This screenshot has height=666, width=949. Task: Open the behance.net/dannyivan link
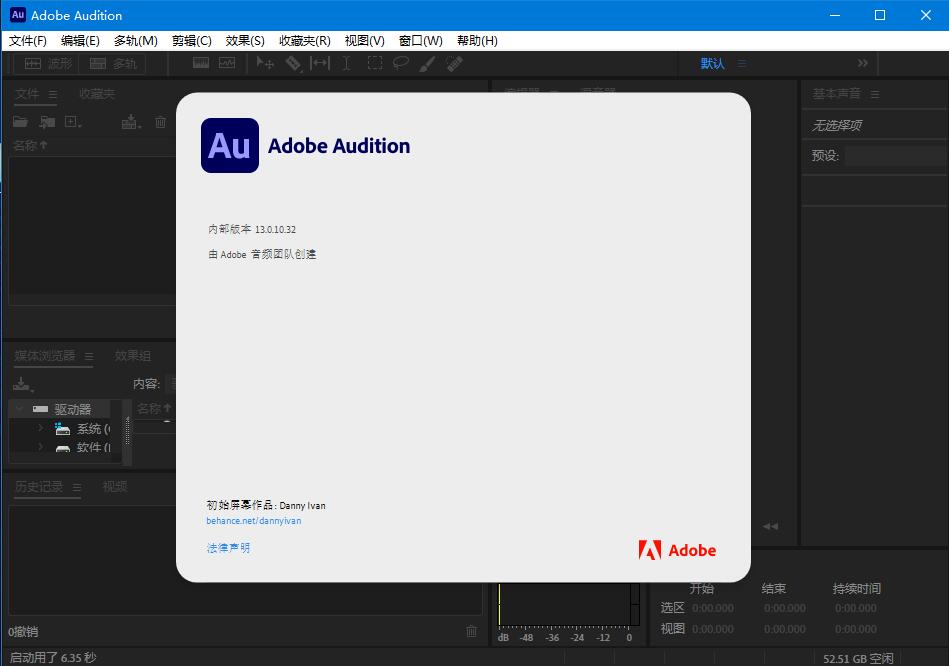(254, 521)
